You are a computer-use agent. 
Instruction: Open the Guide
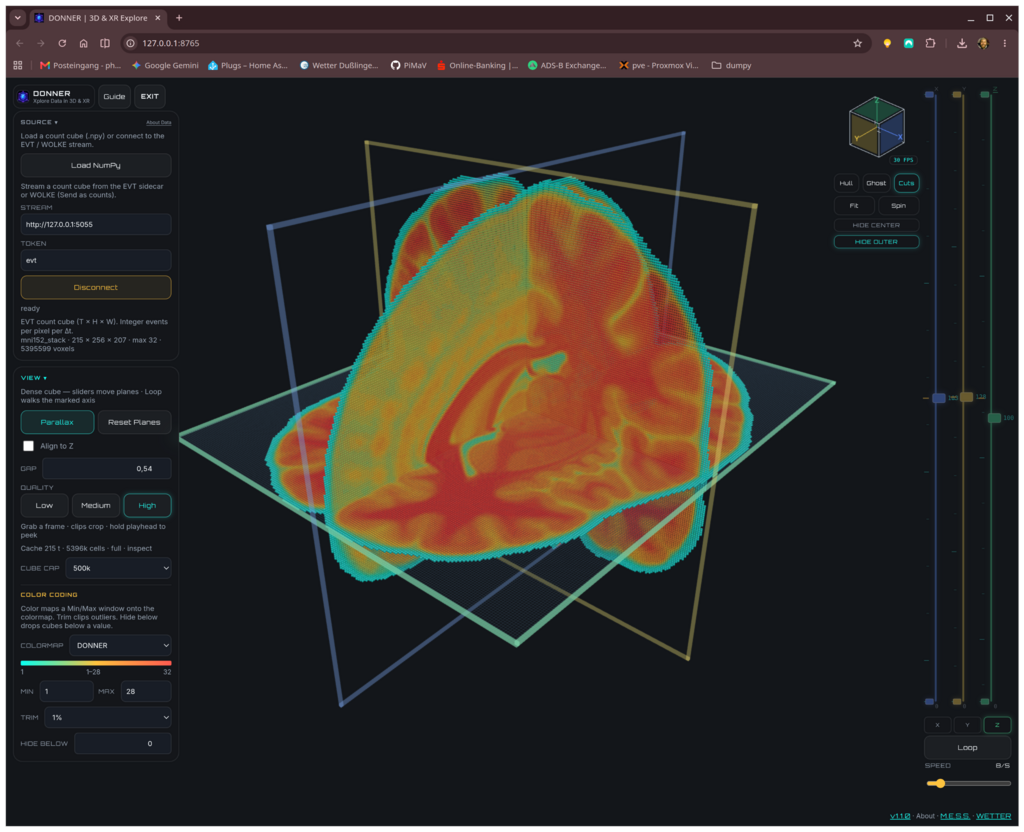pyautogui.click(x=114, y=97)
